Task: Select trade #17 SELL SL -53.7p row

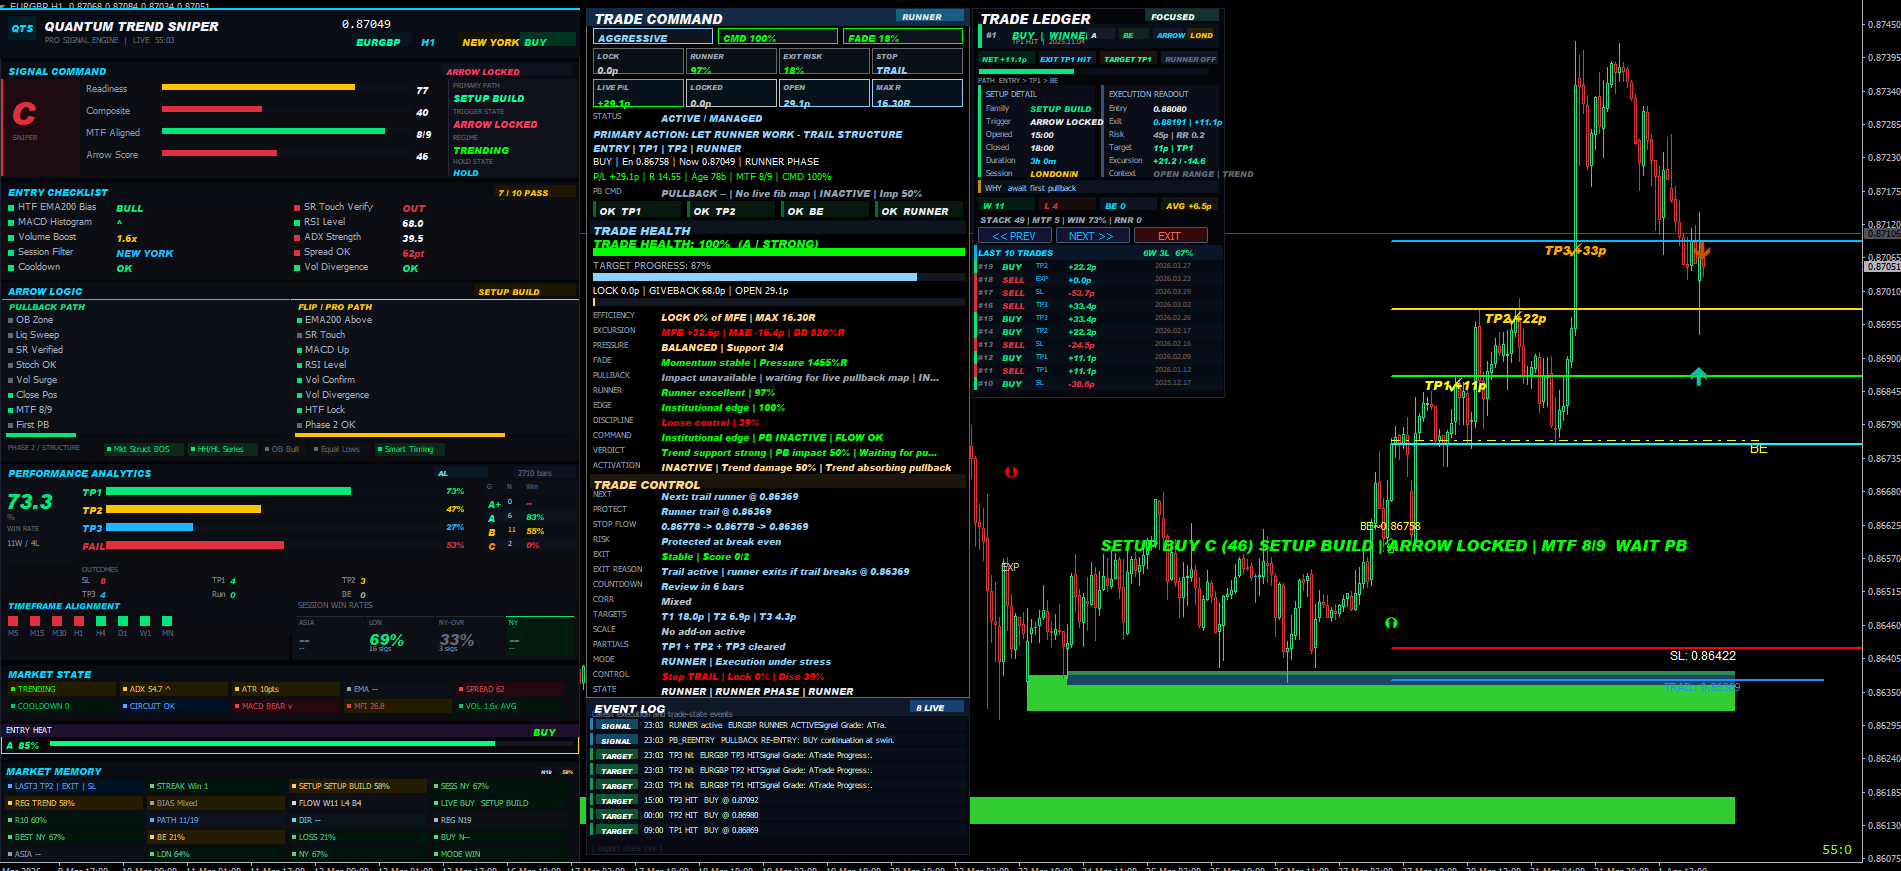Action: pos(1098,293)
